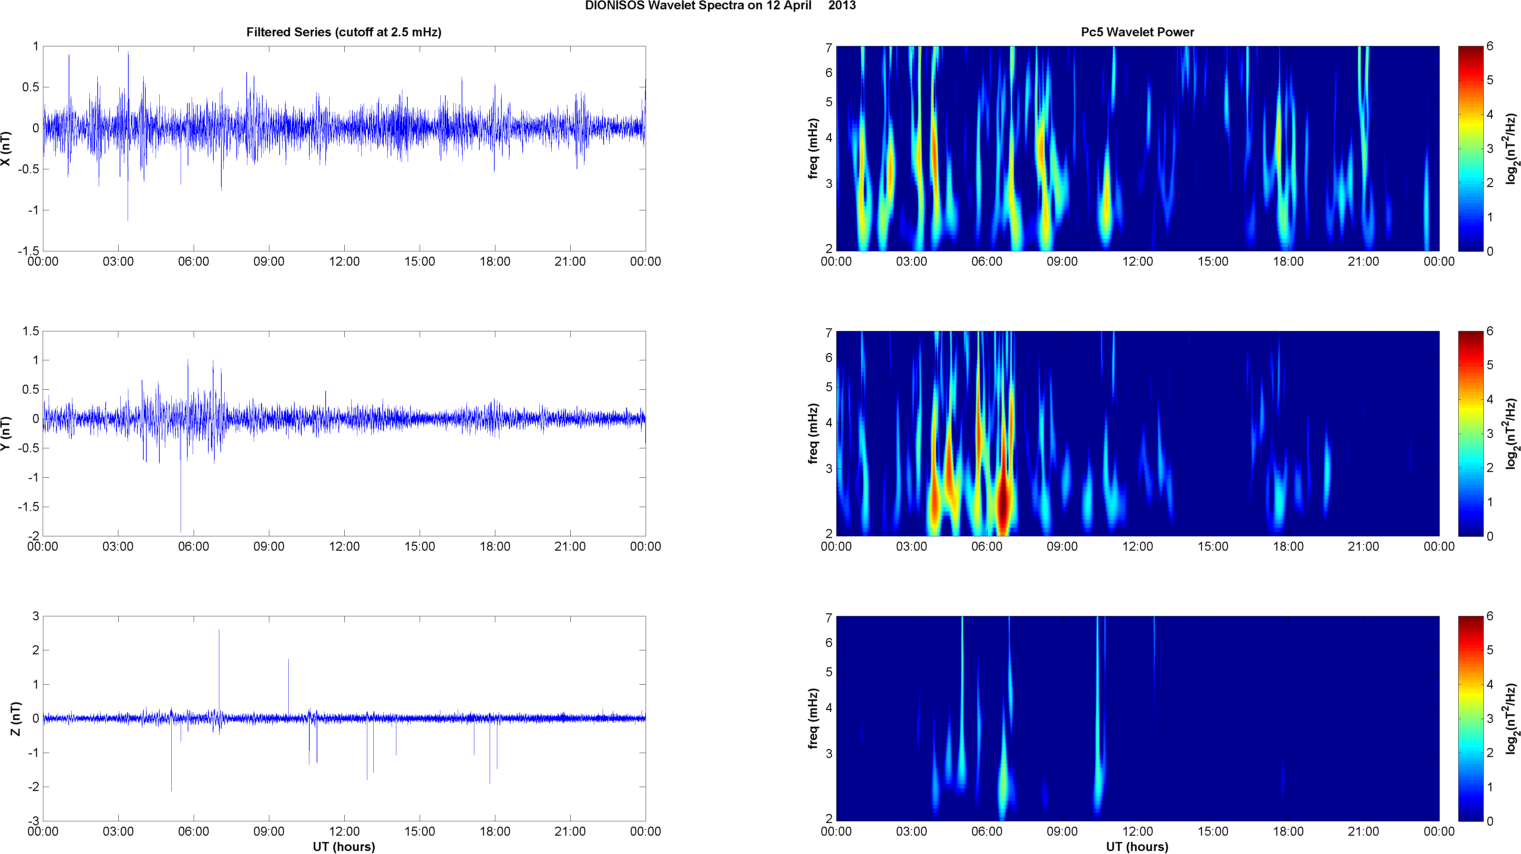Click the color bar beside the bottom spectrogram
The image size is (1521, 854).
(1471, 718)
